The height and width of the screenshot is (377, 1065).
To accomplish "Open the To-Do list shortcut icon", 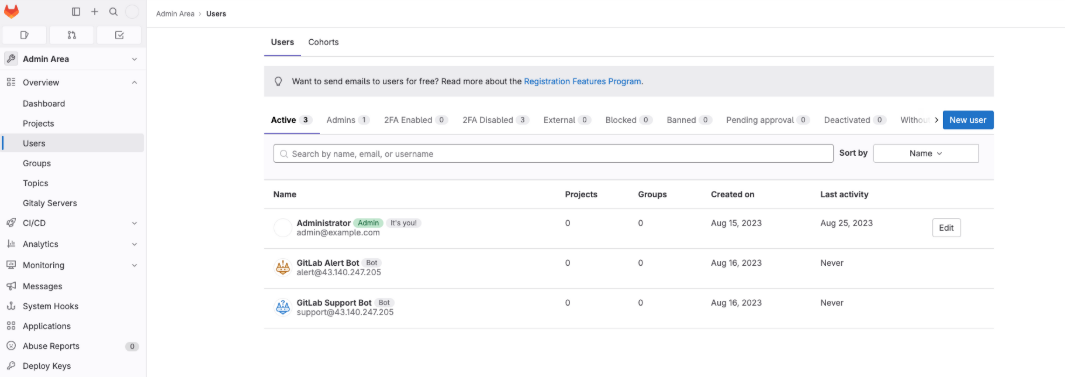I will click(x=119, y=35).
